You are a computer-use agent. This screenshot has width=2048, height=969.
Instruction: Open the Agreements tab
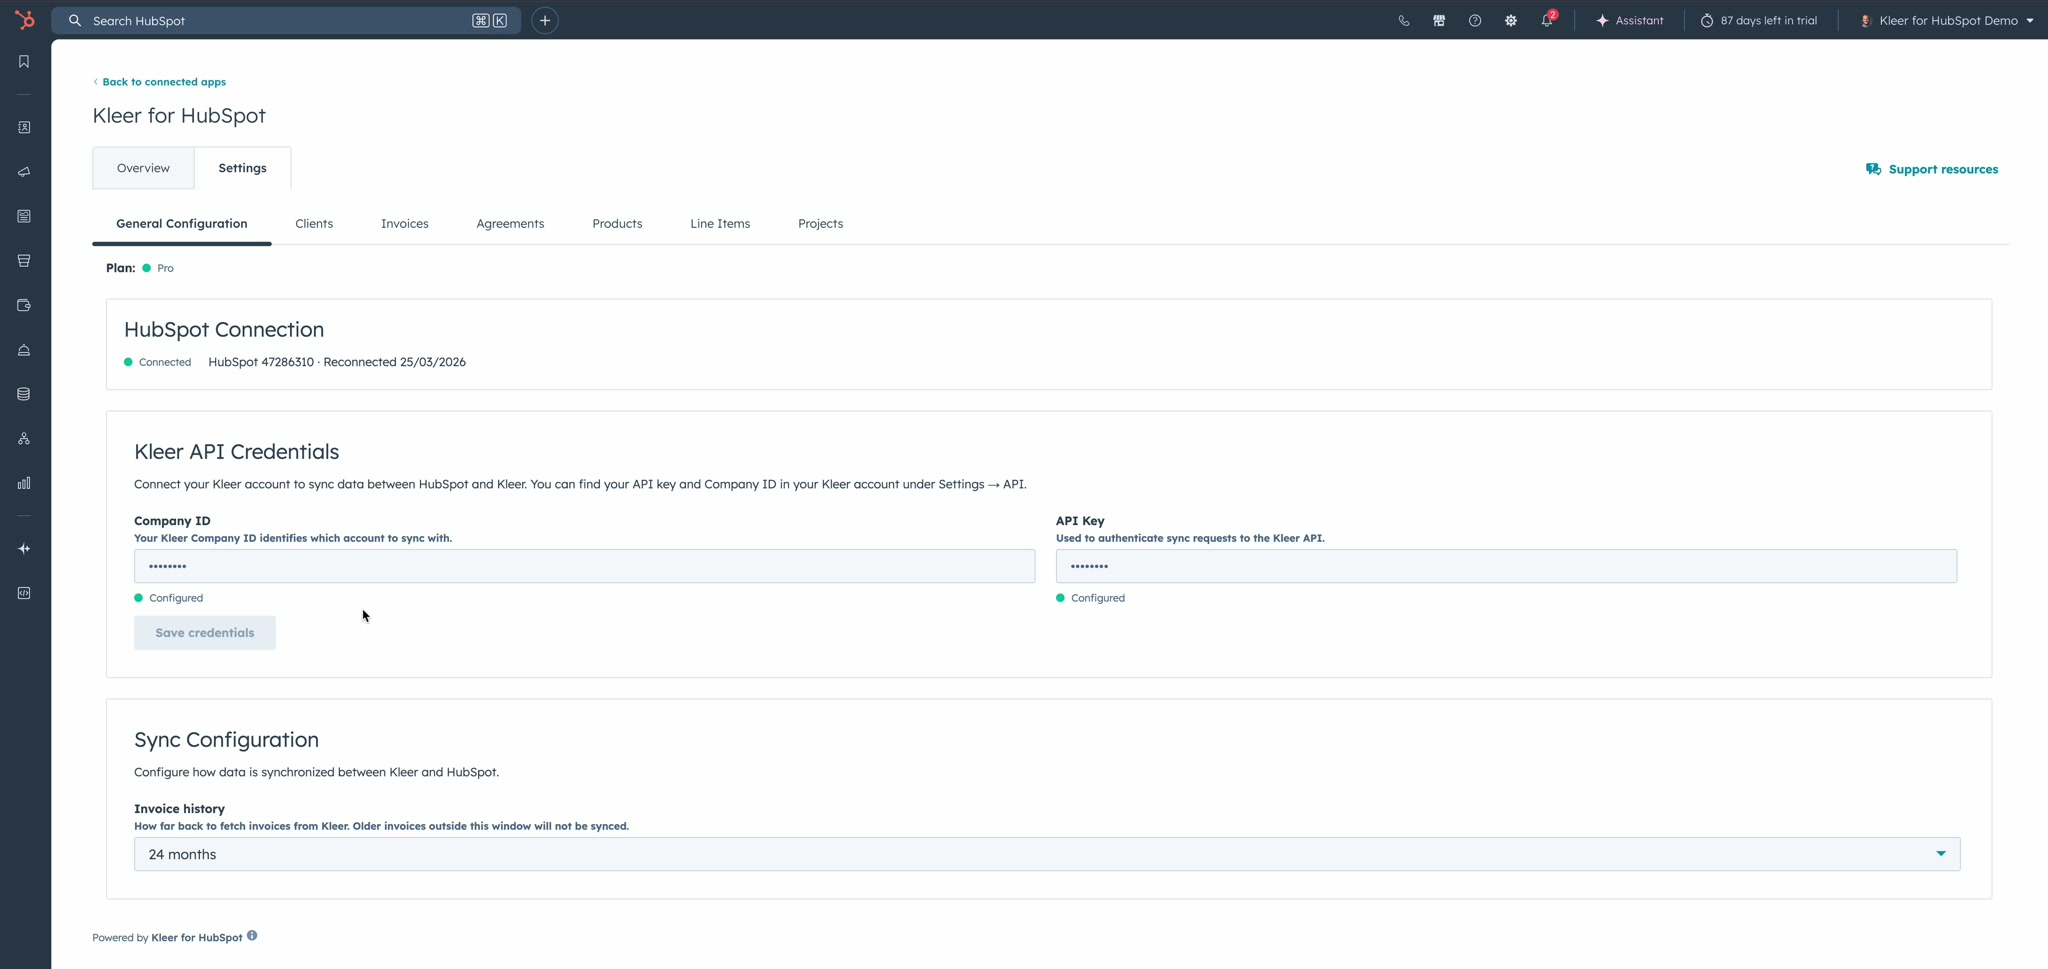(x=510, y=224)
